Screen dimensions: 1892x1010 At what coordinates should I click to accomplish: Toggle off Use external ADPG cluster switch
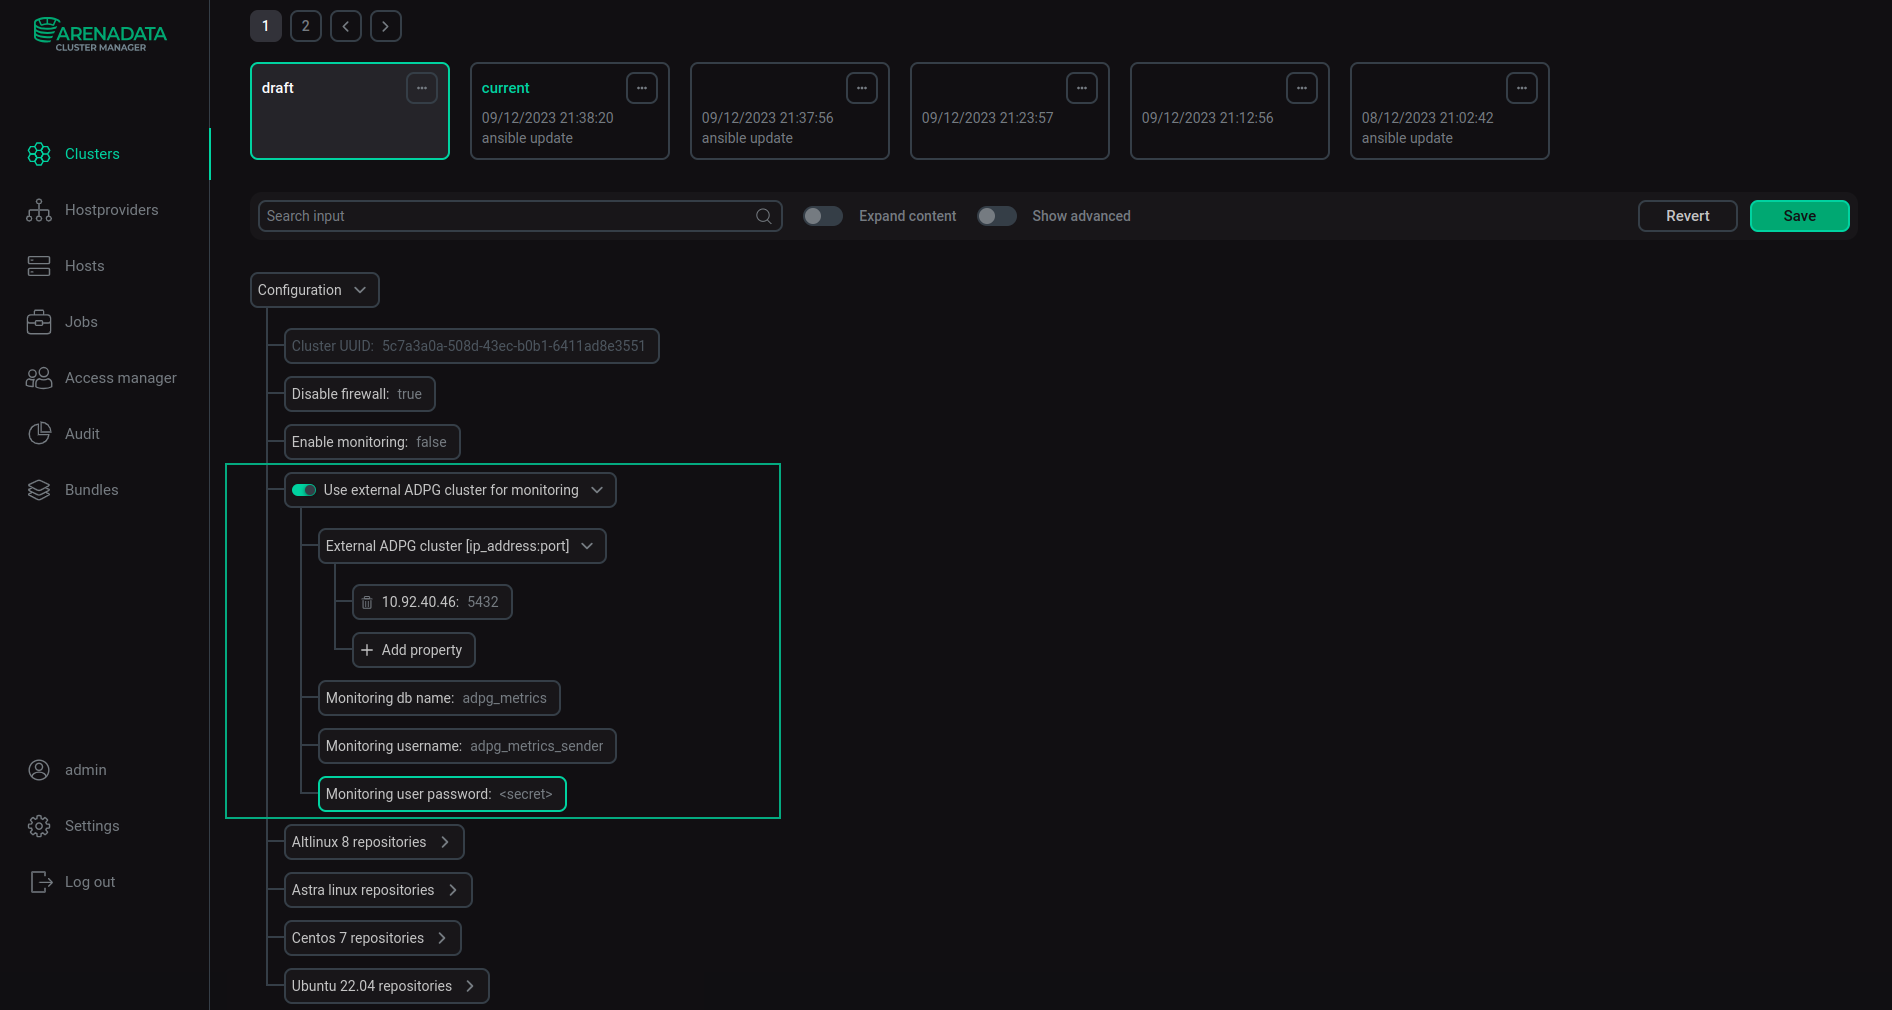point(304,490)
